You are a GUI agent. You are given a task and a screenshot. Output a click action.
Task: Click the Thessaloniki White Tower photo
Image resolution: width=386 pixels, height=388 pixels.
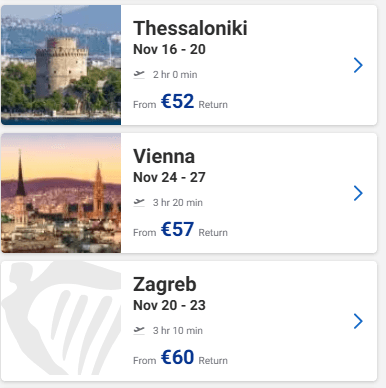click(x=61, y=65)
